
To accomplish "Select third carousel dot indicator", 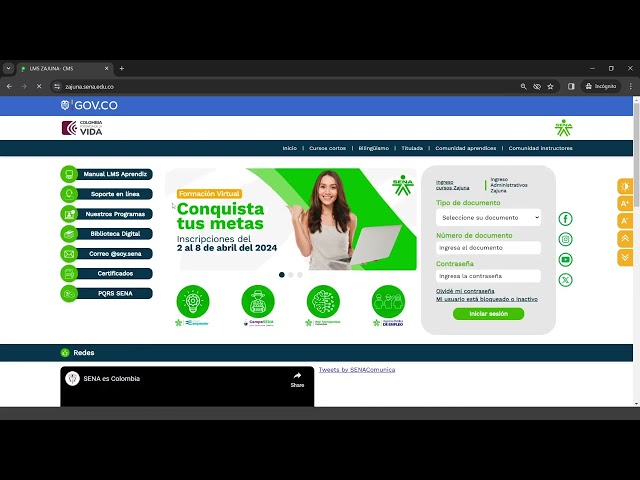I will tap(300, 275).
